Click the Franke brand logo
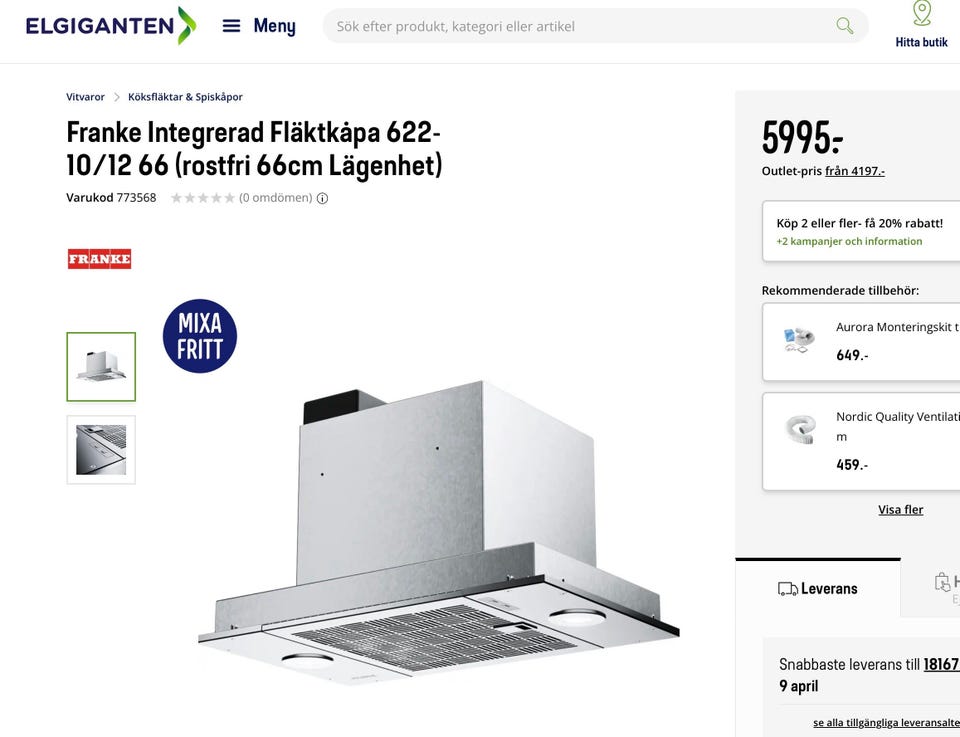The width and height of the screenshot is (960, 737). 99,259
